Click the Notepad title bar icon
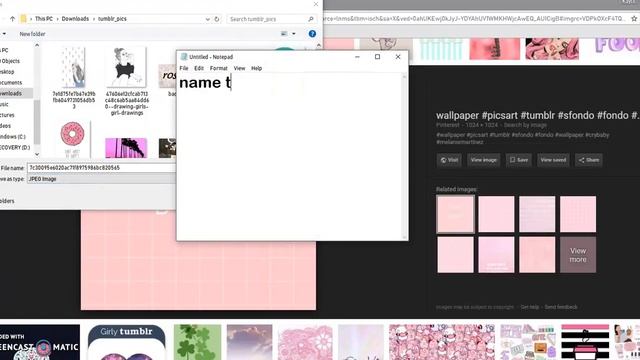640x360 pixels. point(184,57)
